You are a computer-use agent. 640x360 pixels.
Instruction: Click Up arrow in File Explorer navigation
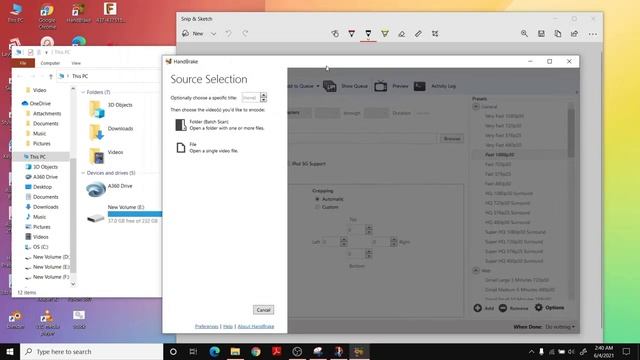pyautogui.click(x=51, y=76)
